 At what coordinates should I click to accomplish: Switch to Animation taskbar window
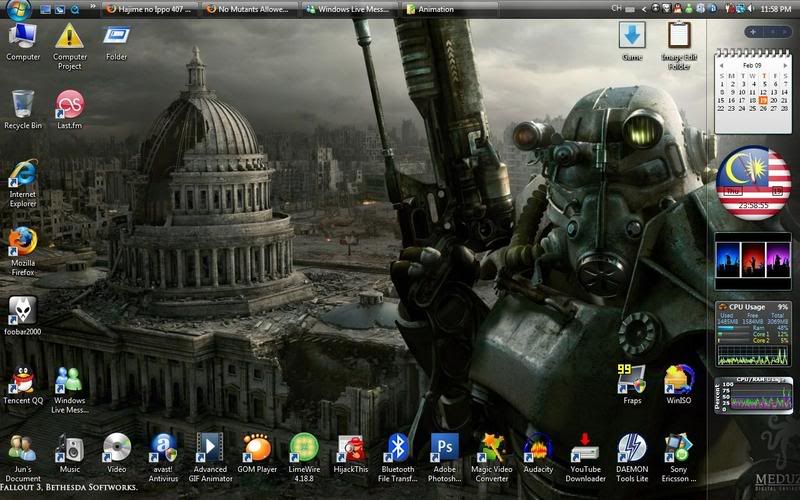tap(449, 9)
